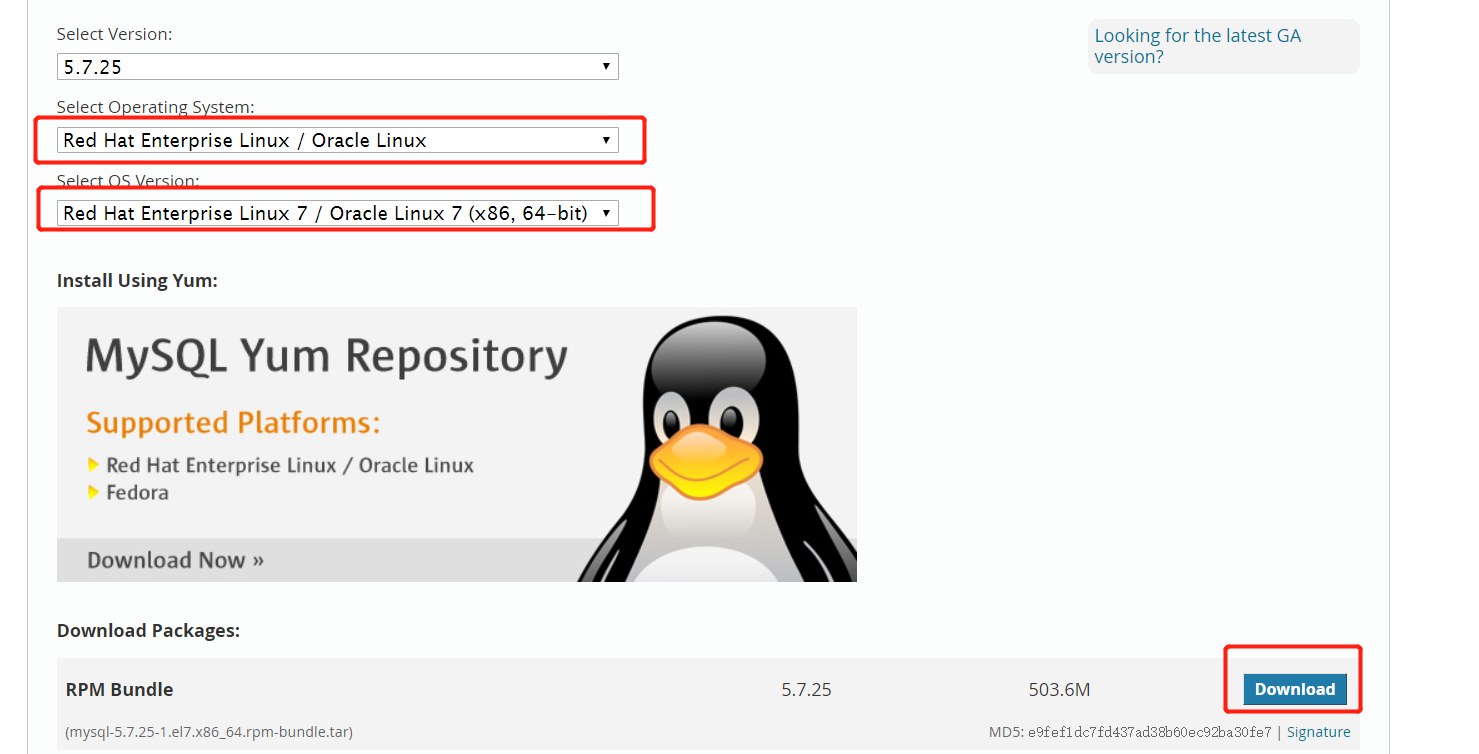Click the RPM Bundle Download button
The image size is (1479, 754).
(1295, 689)
